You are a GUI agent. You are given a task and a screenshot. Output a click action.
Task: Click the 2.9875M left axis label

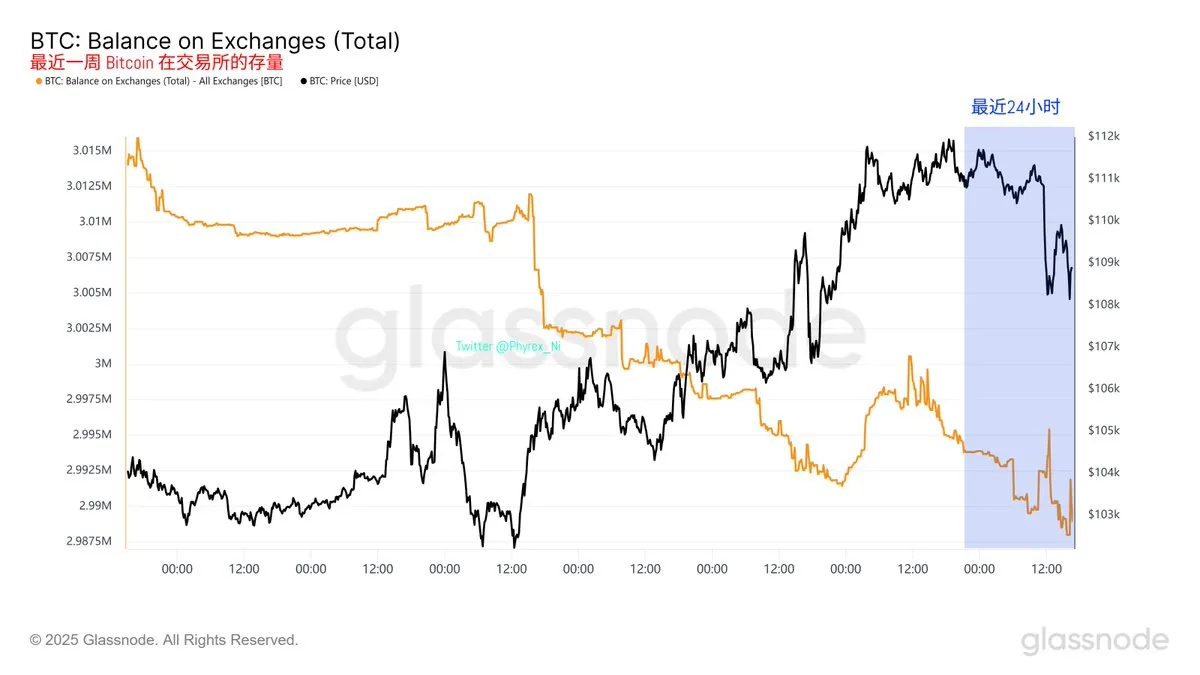89,541
